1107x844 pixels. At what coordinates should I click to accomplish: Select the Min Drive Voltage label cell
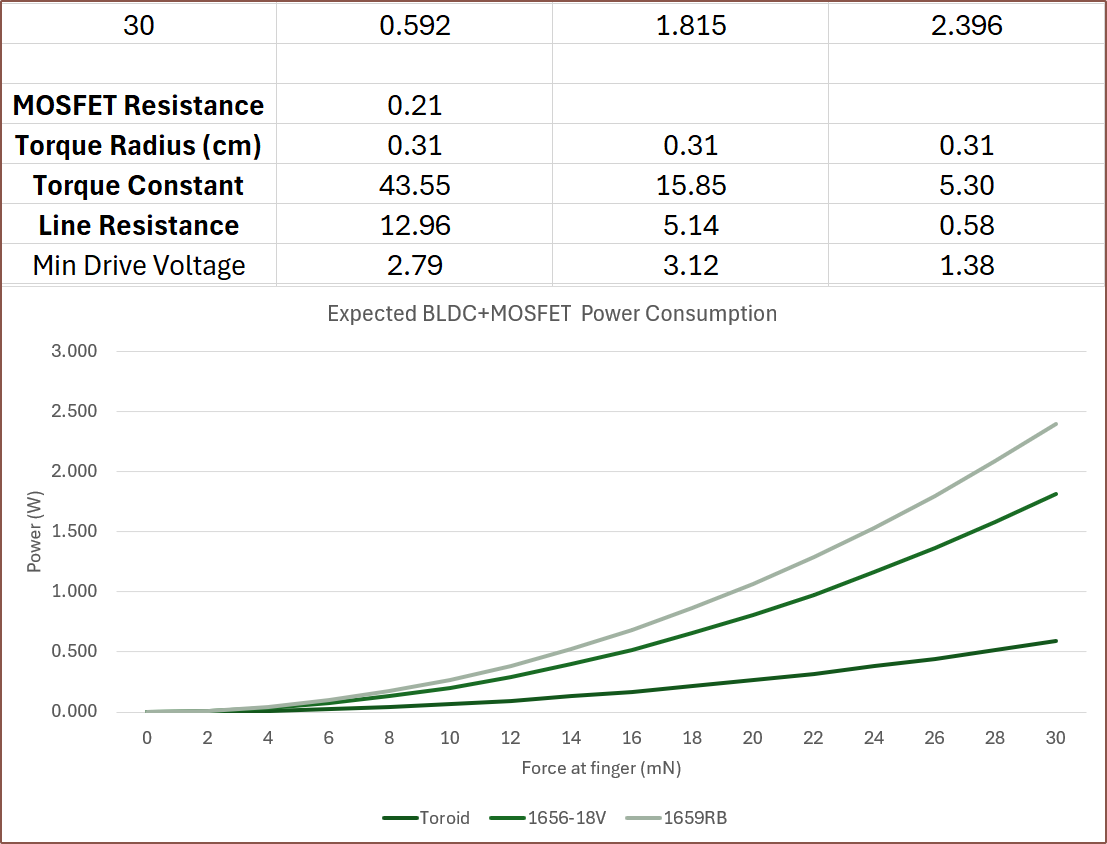(138, 266)
